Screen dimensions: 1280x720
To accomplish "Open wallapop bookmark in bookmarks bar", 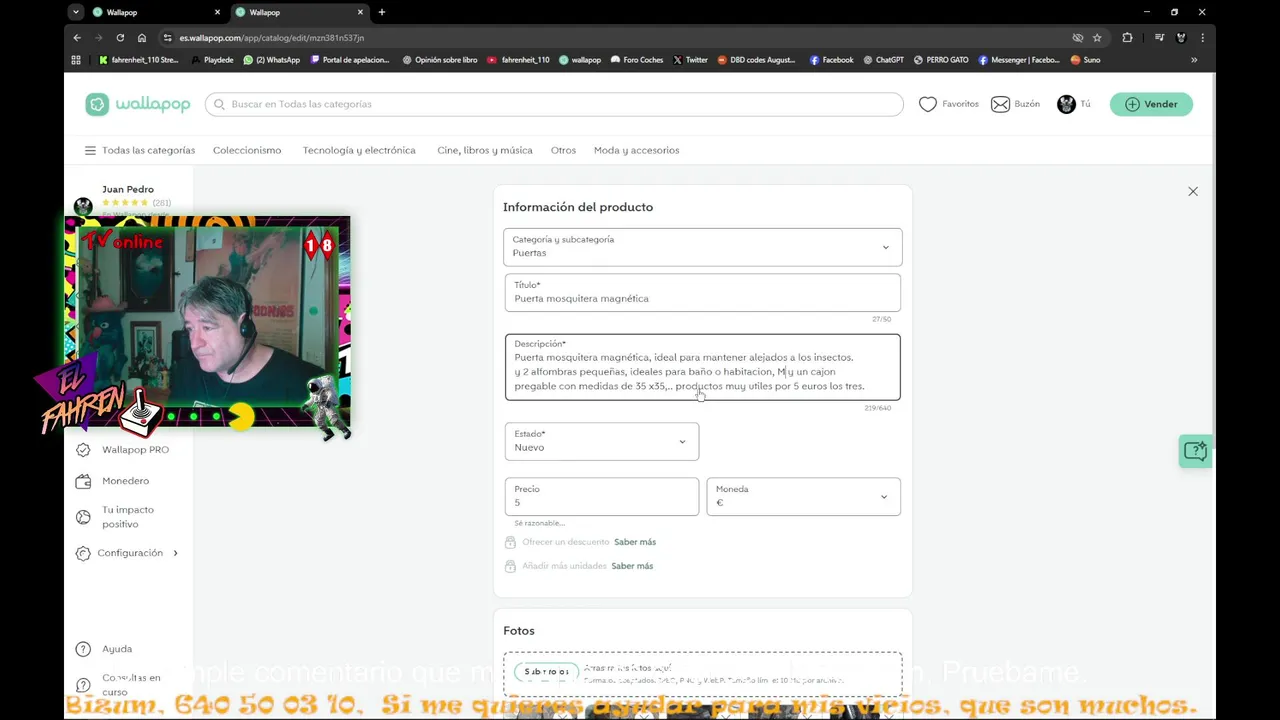I will 580,60.
